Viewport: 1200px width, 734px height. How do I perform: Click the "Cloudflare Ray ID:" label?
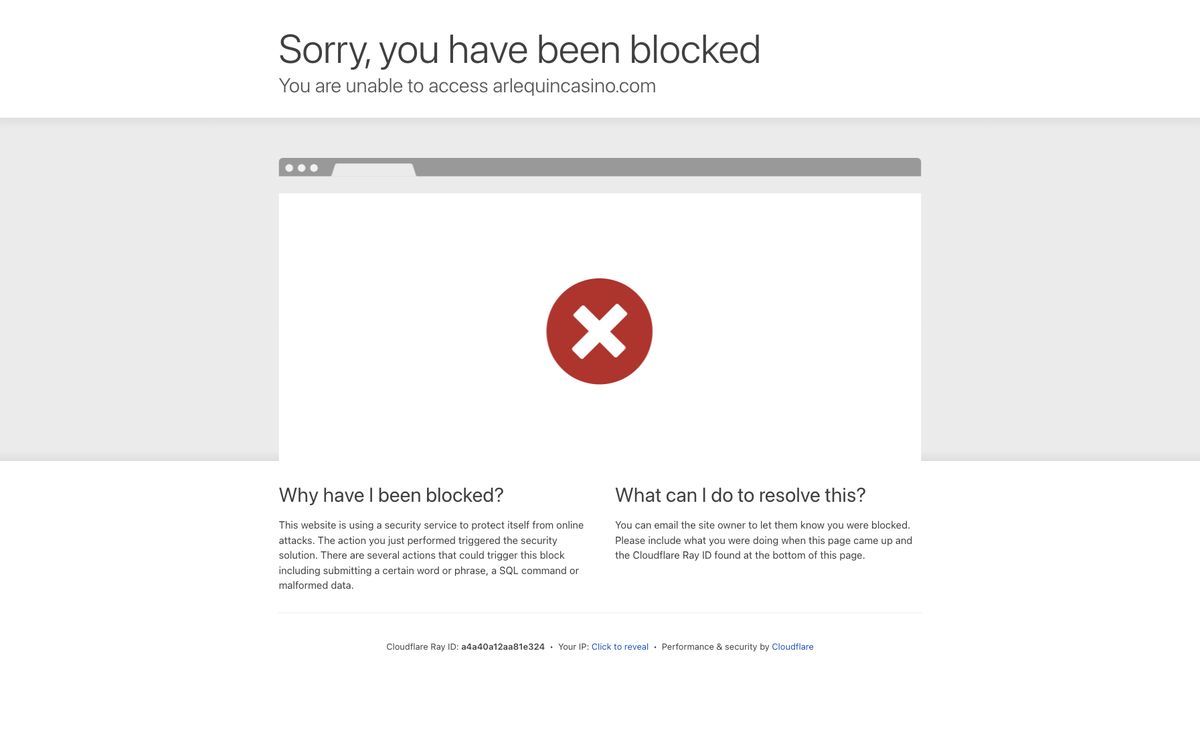click(x=422, y=647)
